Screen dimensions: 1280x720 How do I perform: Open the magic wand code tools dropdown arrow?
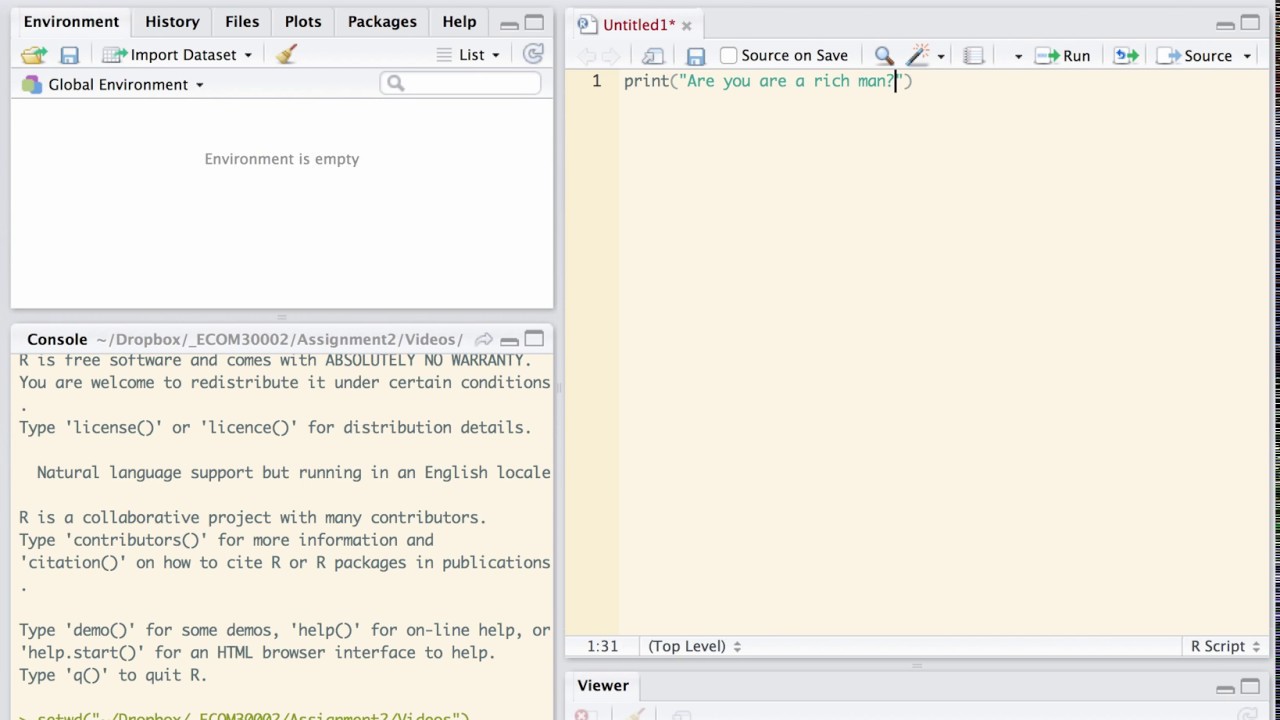click(x=940, y=57)
